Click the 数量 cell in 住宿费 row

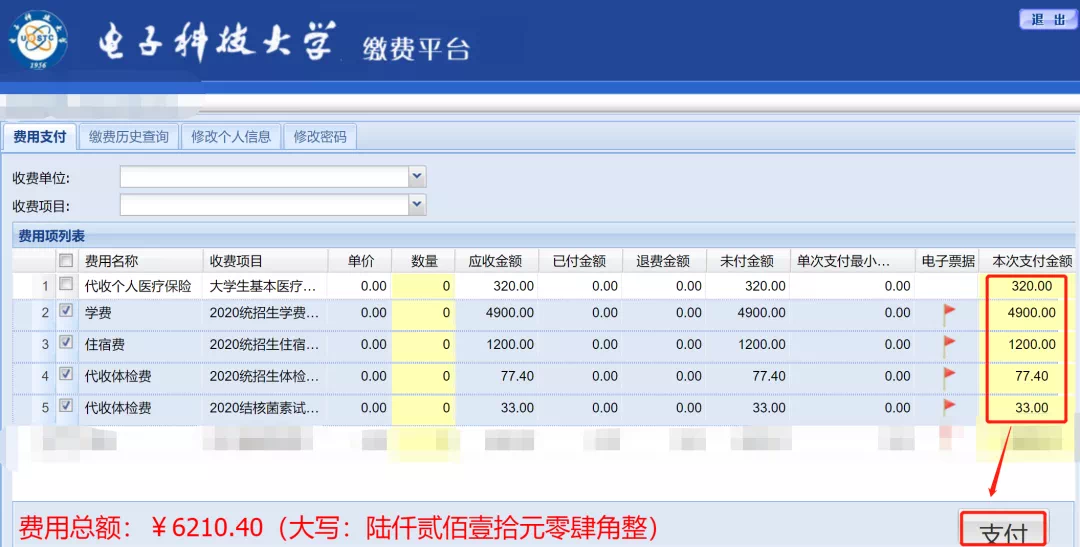[x=424, y=344]
